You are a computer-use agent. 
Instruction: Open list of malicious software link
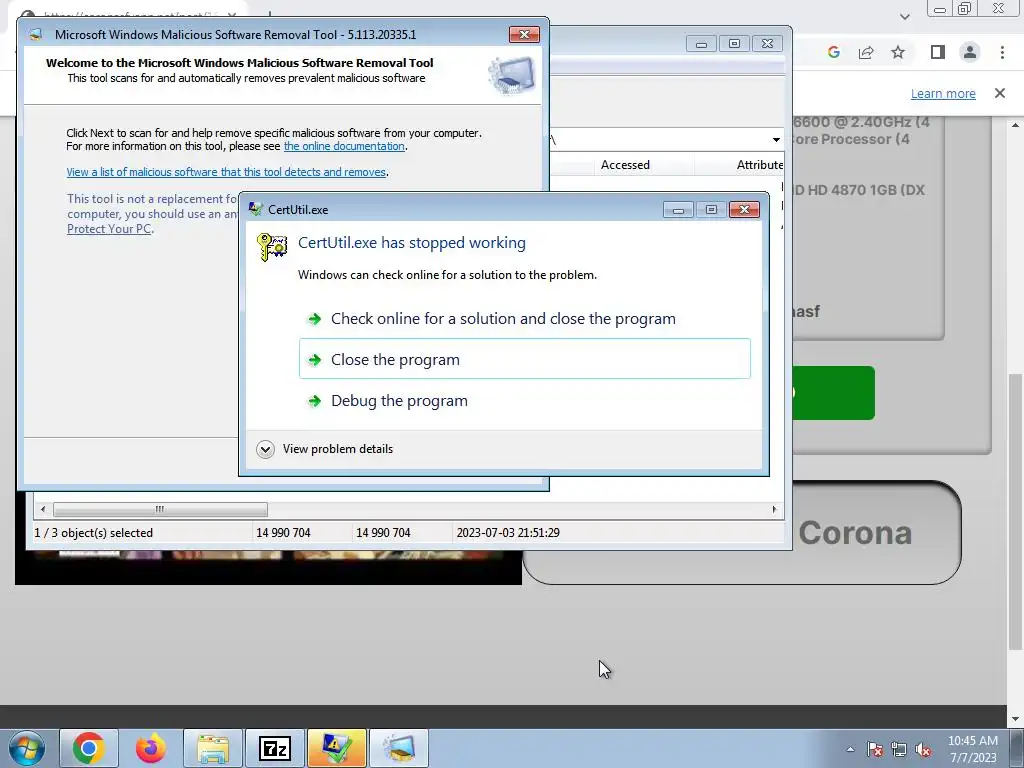[226, 172]
